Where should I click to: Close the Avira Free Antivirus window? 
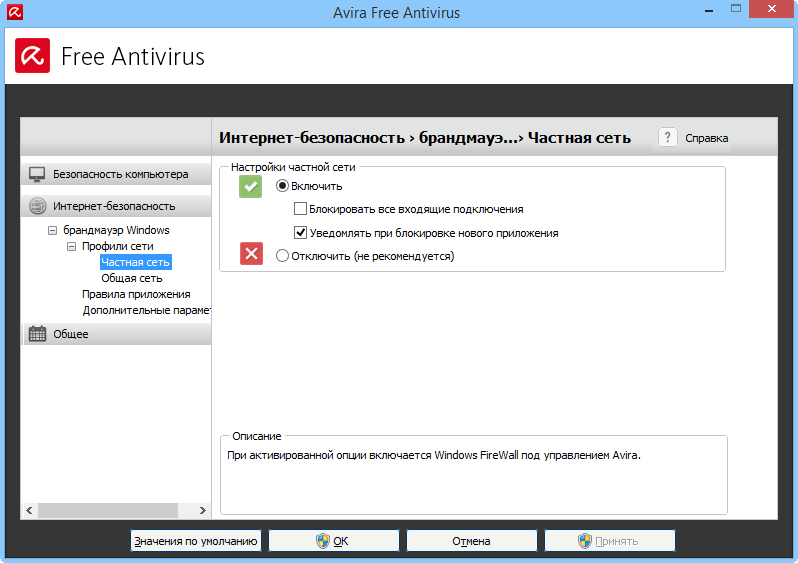point(772,9)
